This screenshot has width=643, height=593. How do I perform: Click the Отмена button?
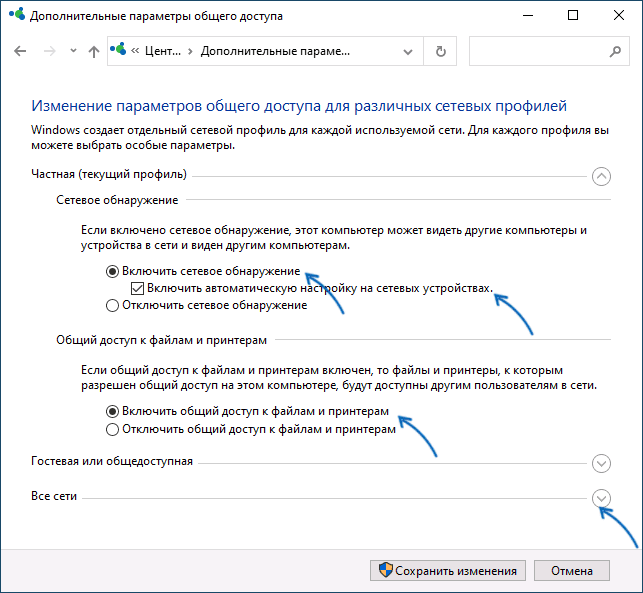point(572,571)
